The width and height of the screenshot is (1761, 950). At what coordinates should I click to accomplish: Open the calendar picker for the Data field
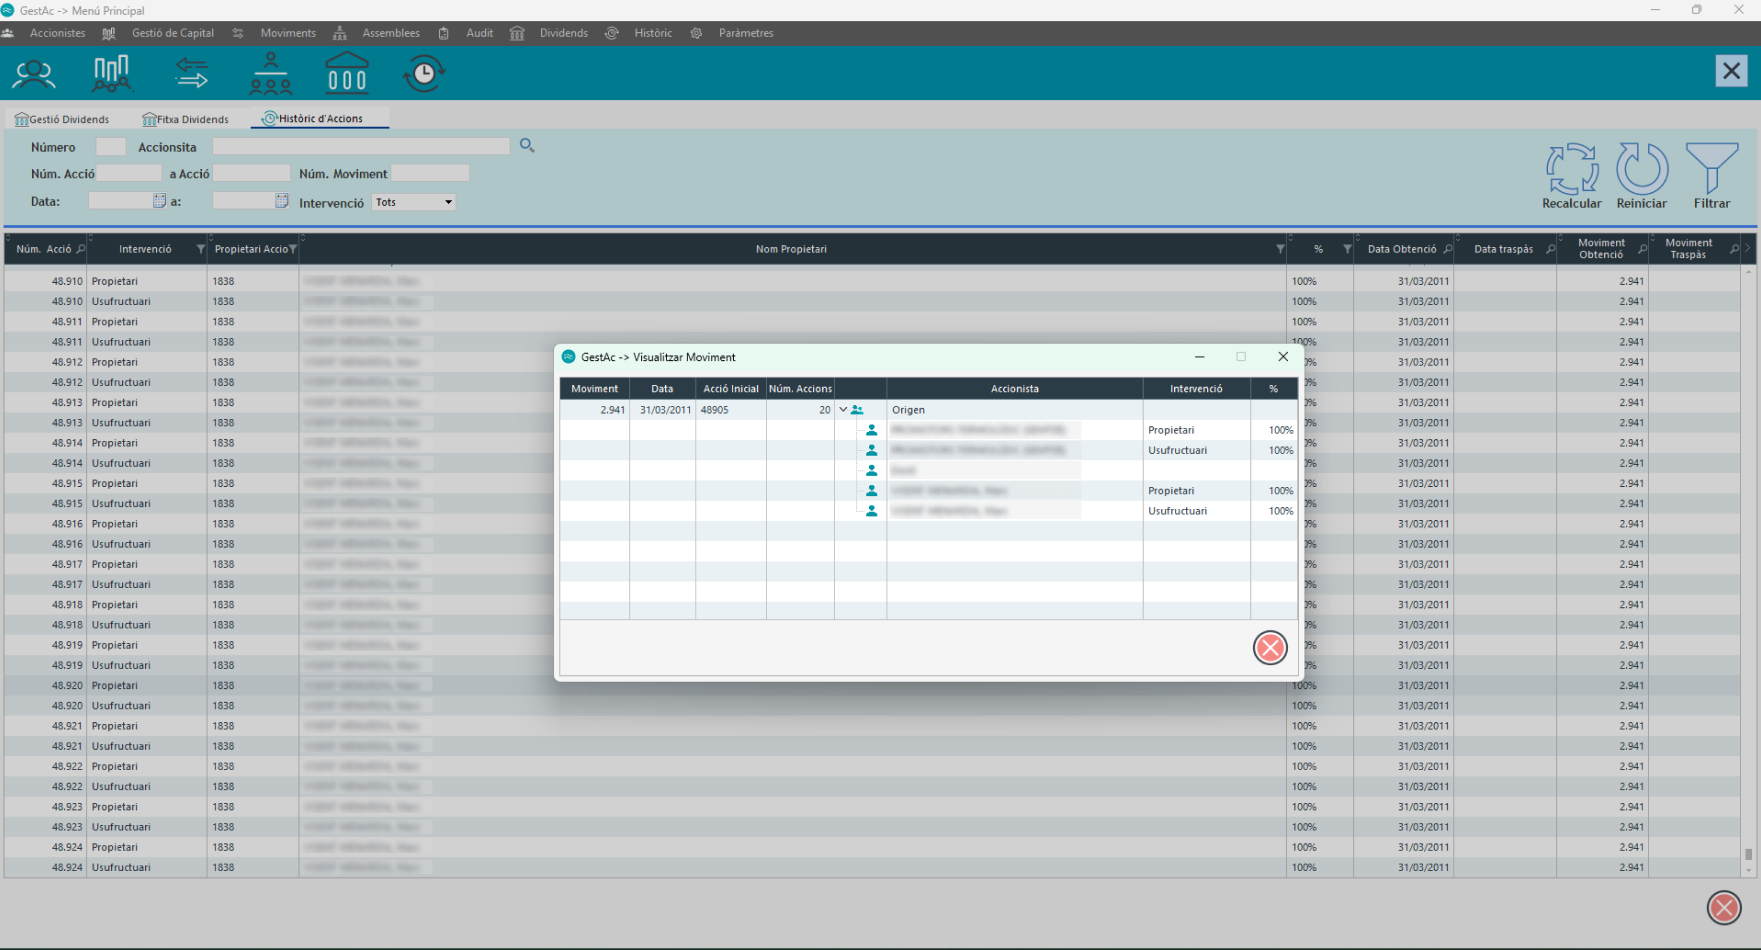click(x=159, y=201)
